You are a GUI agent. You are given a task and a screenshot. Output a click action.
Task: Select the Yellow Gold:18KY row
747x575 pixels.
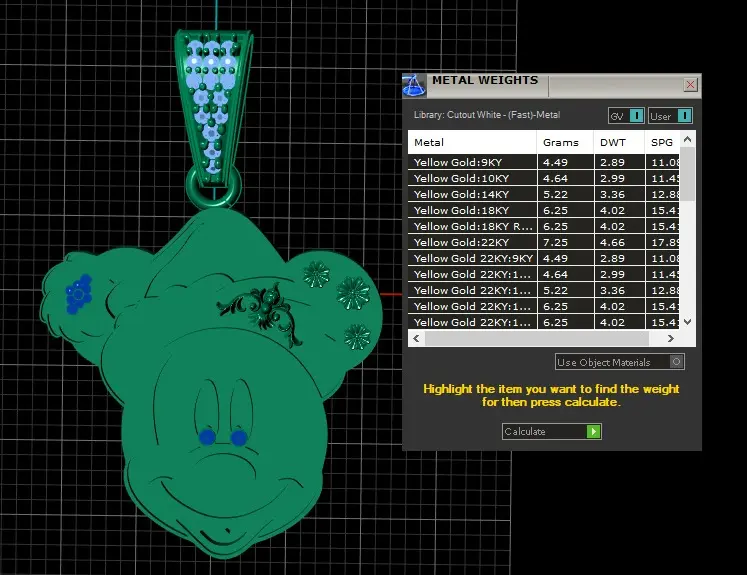click(x=544, y=210)
